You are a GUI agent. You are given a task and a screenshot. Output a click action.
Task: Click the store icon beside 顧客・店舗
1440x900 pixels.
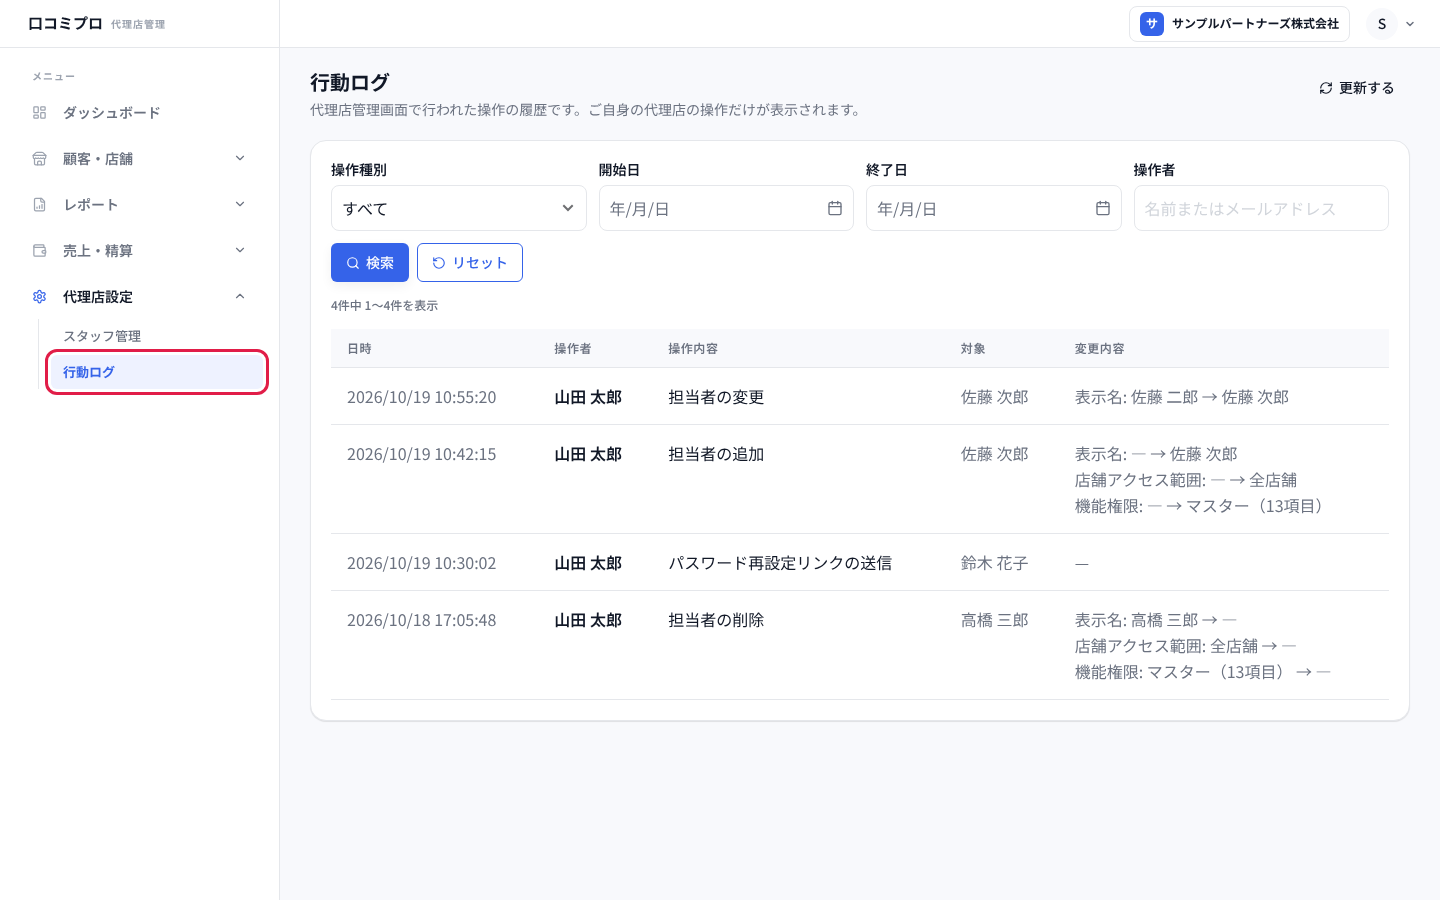click(40, 159)
